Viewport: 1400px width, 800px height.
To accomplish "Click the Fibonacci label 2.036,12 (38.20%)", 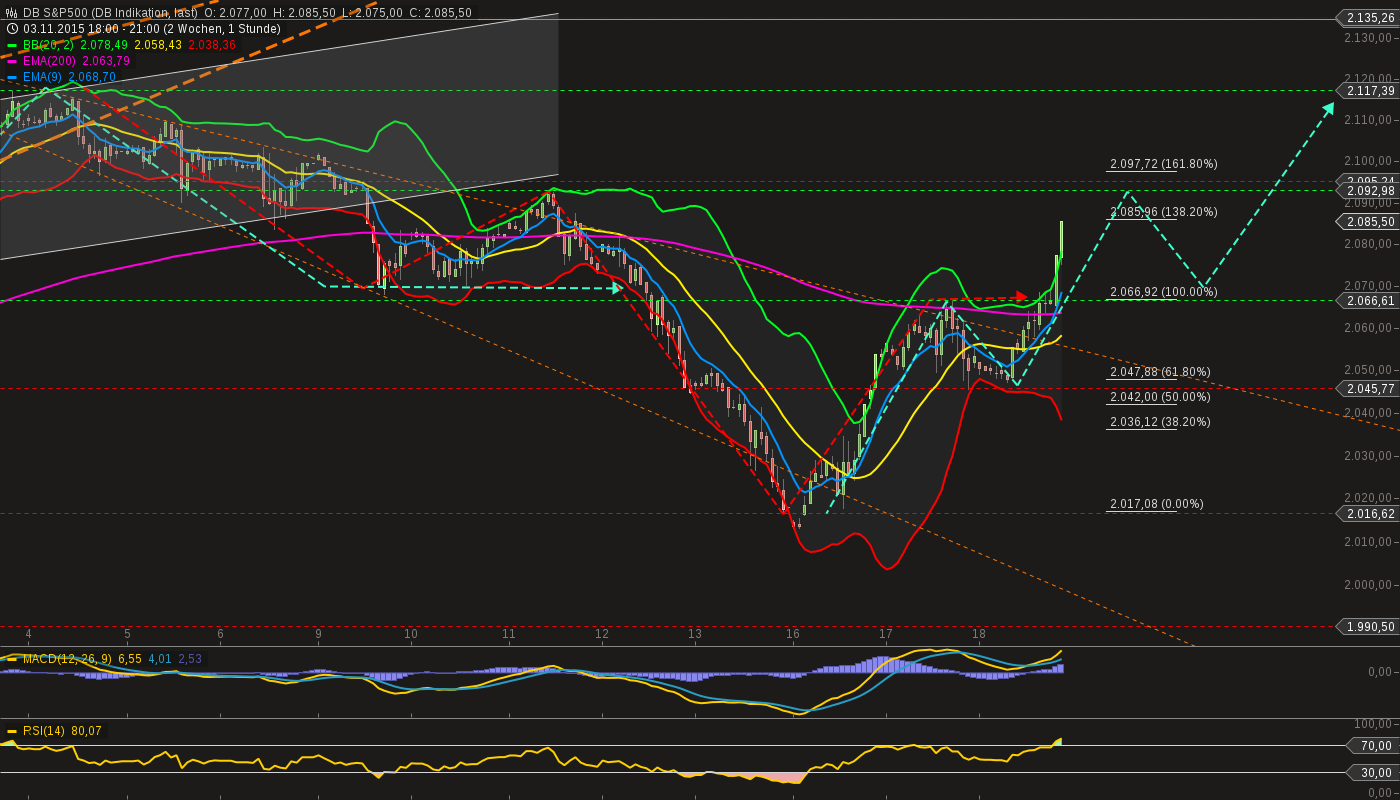I will pyautogui.click(x=1160, y=422).
